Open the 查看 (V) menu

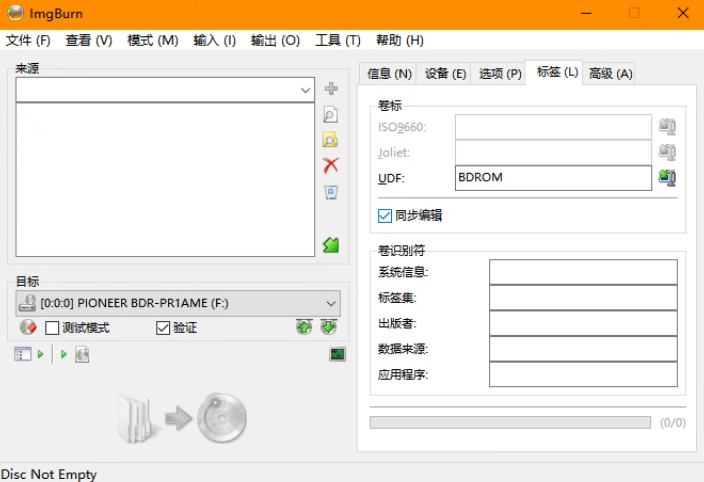tap(89, 40)
